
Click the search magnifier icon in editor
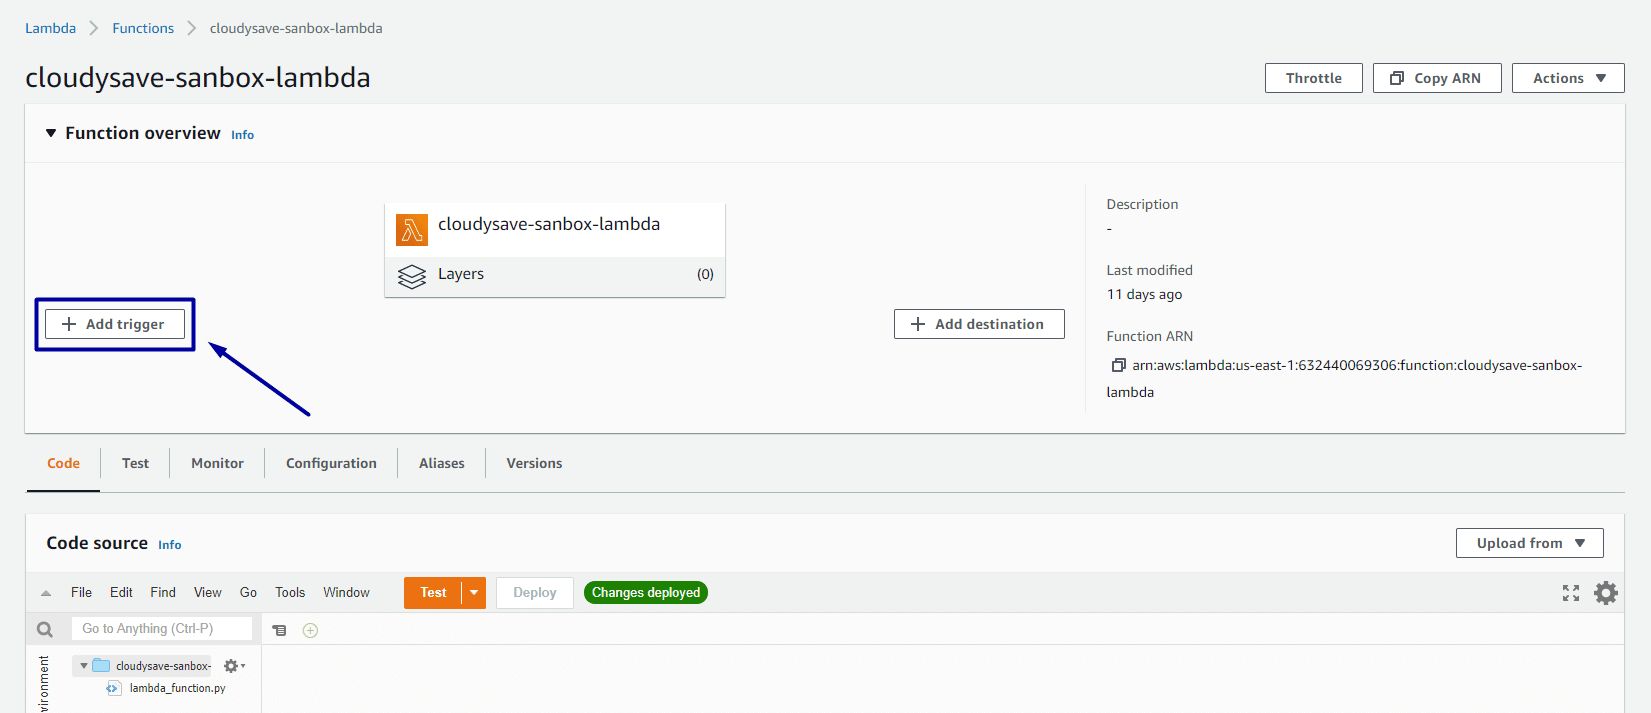tap(45, 629)
